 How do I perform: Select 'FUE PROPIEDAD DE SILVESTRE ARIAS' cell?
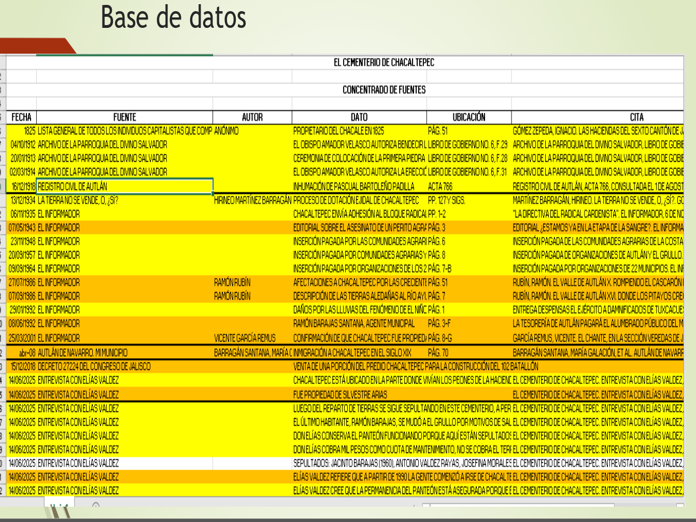click(x=359, y=395)
